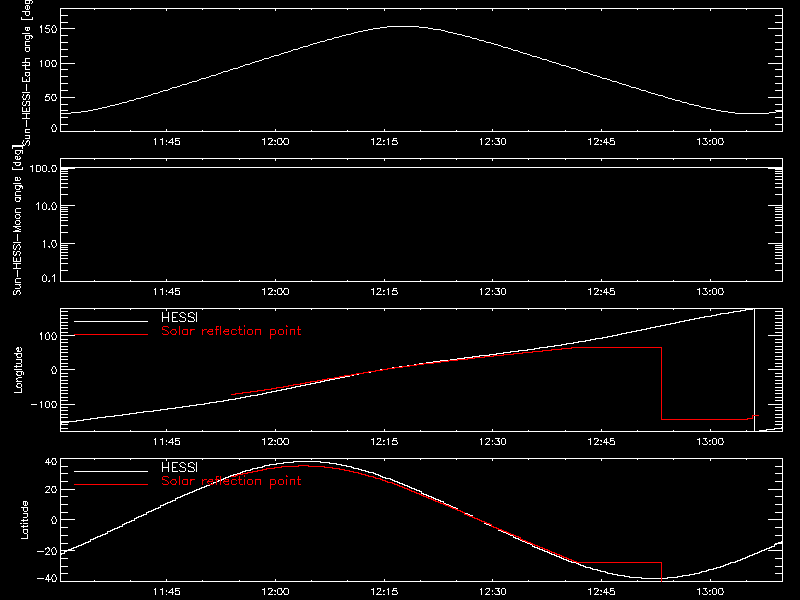Click the Latitude axis title
This screenshot has width=800, height=600.
(24, 520)
